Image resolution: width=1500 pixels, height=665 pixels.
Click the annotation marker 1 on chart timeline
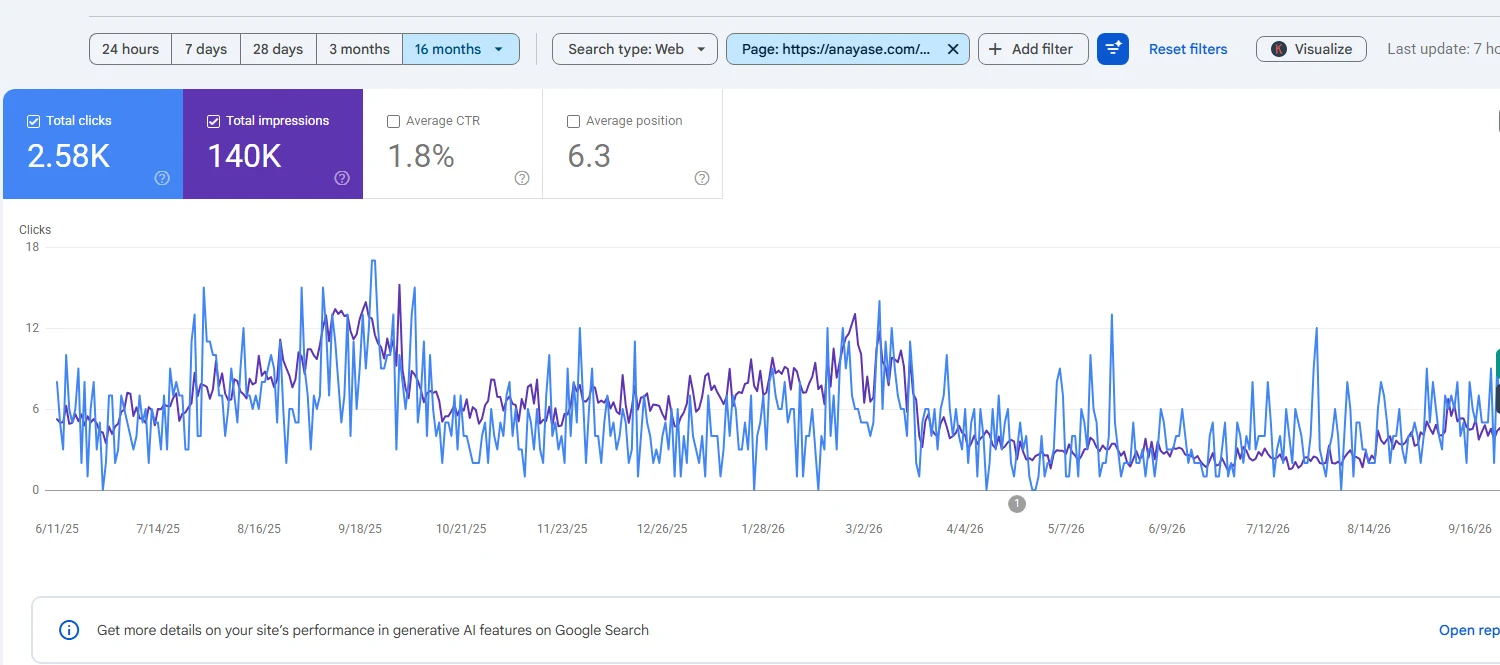point(1017,504)
